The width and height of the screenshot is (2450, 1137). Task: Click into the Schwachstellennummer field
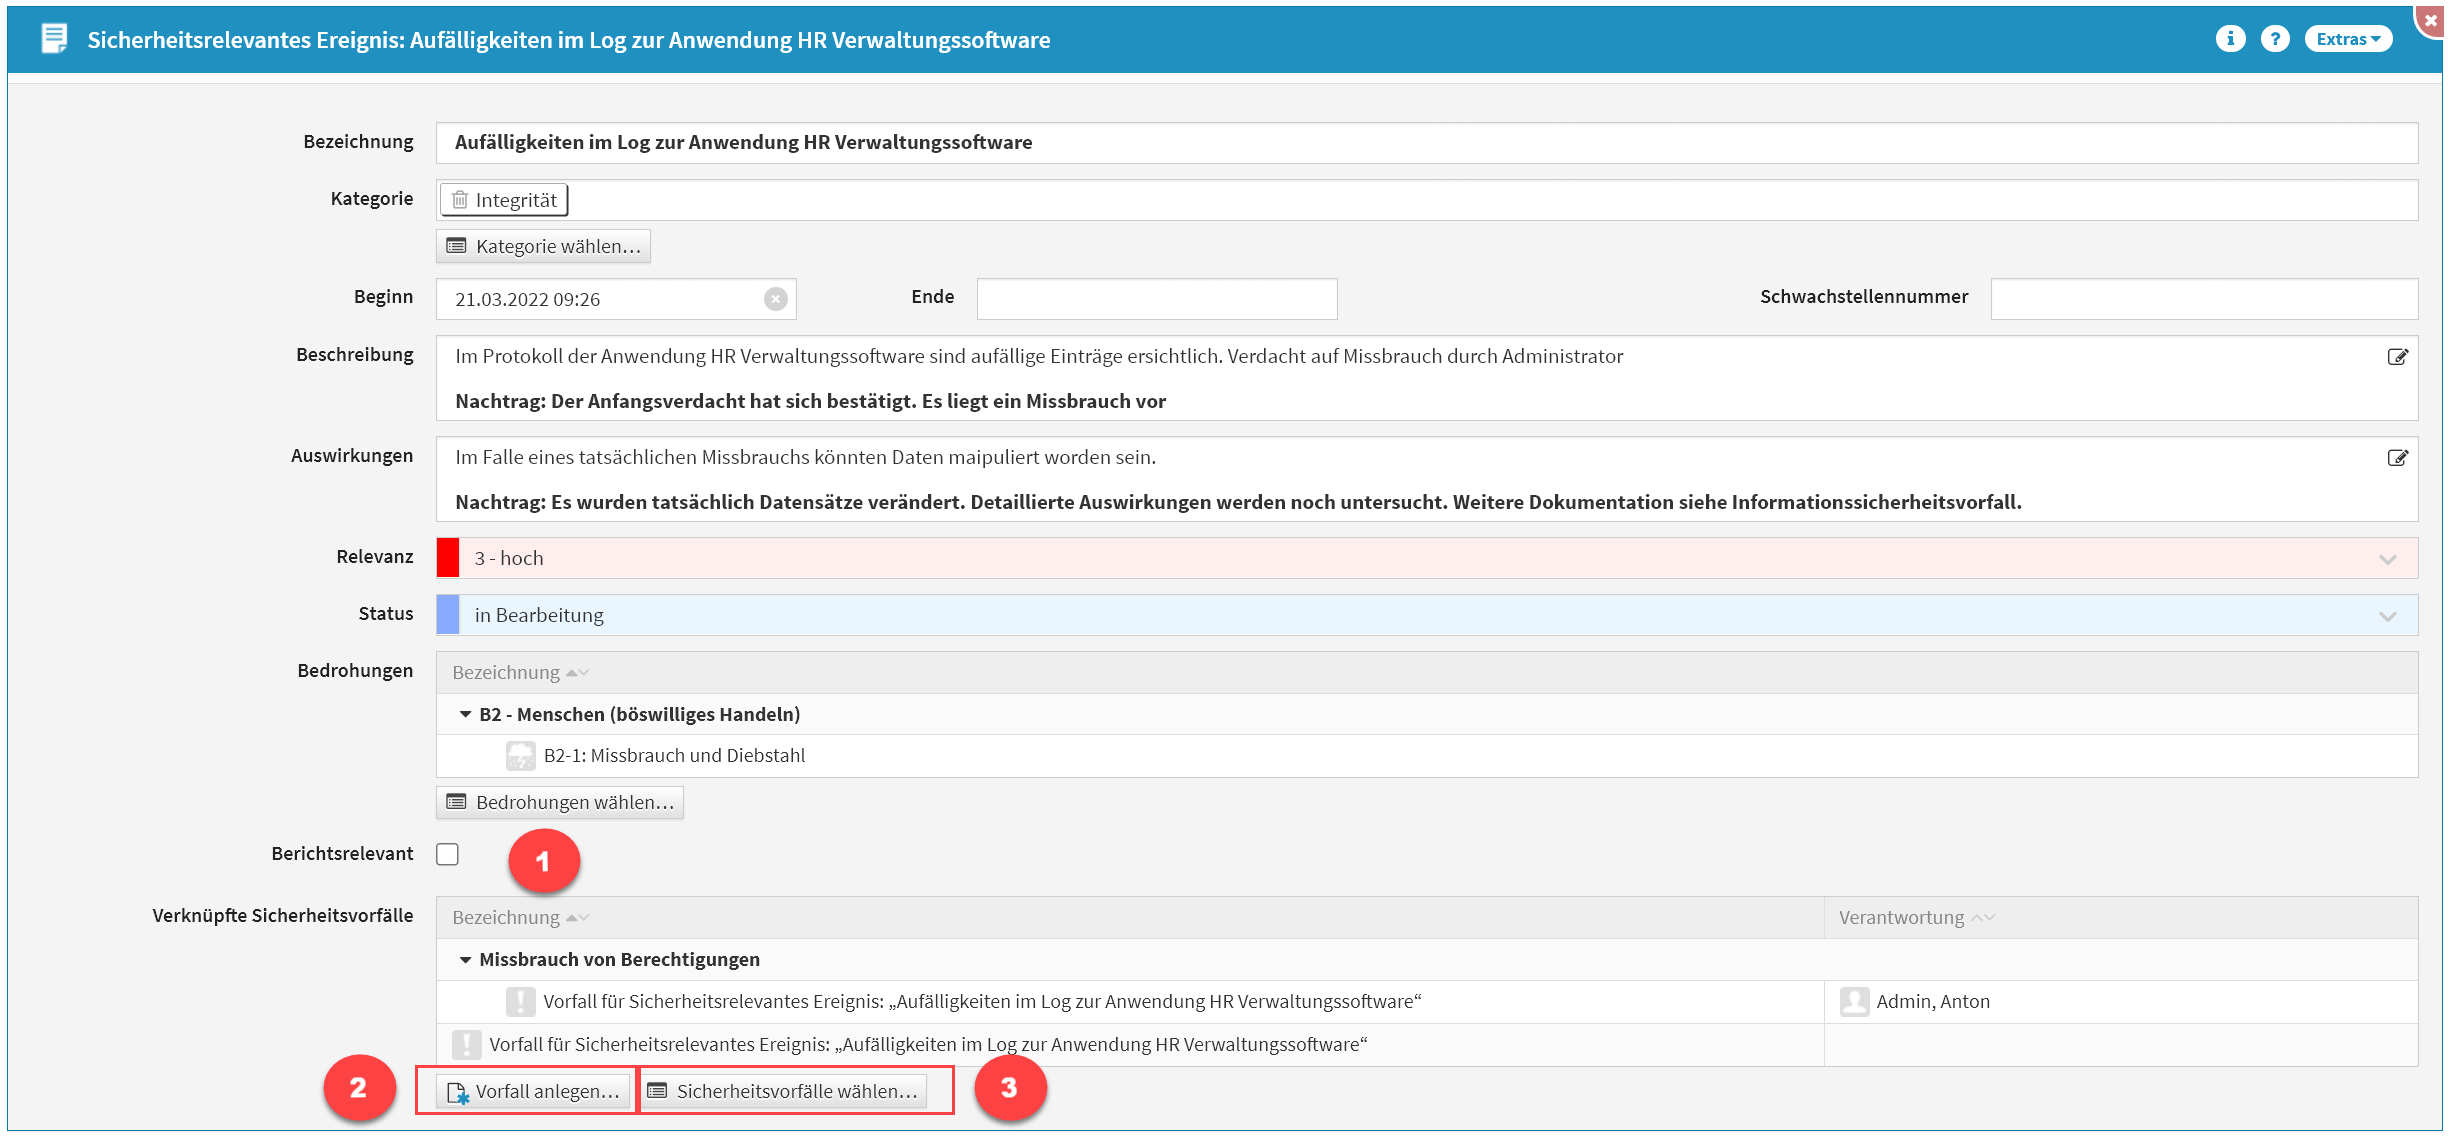pyautogui.click(x=2203, y=299)
